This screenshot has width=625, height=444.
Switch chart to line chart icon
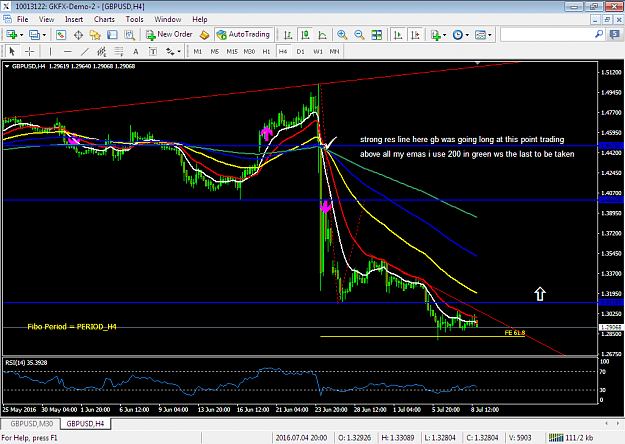coord(322,35)
